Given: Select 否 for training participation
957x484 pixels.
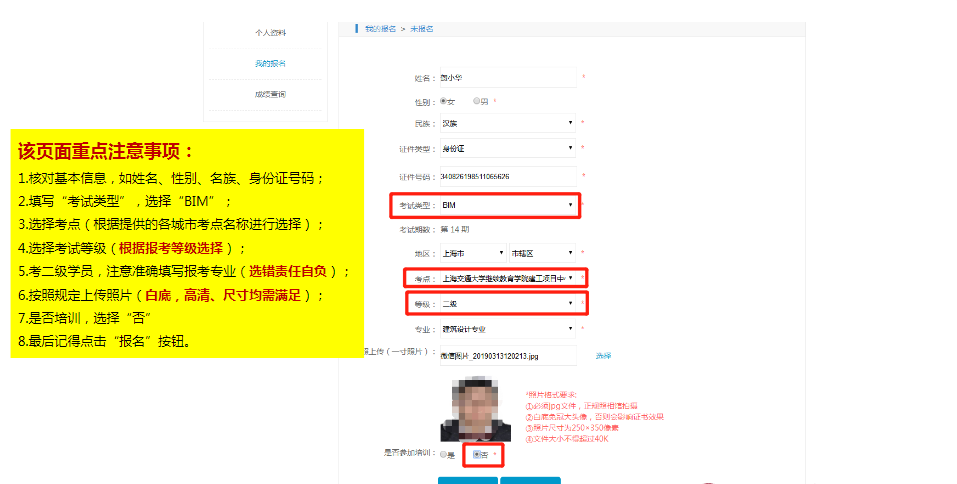Looking at the screenshot, I should click(x=477, y=455).
